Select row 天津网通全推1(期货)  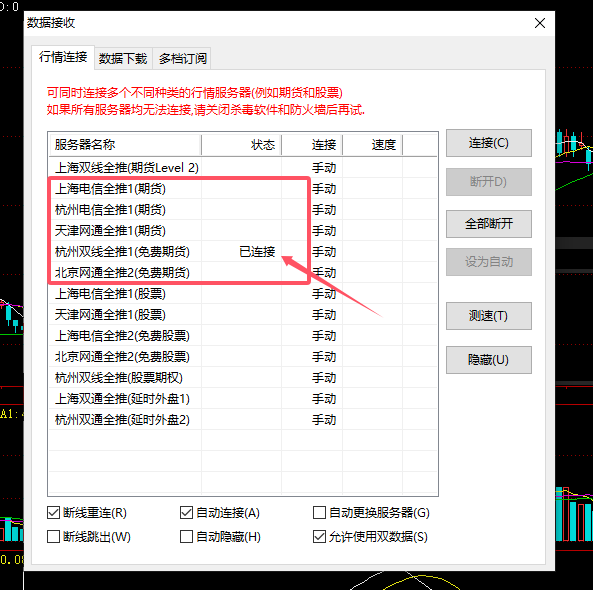pos(243,230)
